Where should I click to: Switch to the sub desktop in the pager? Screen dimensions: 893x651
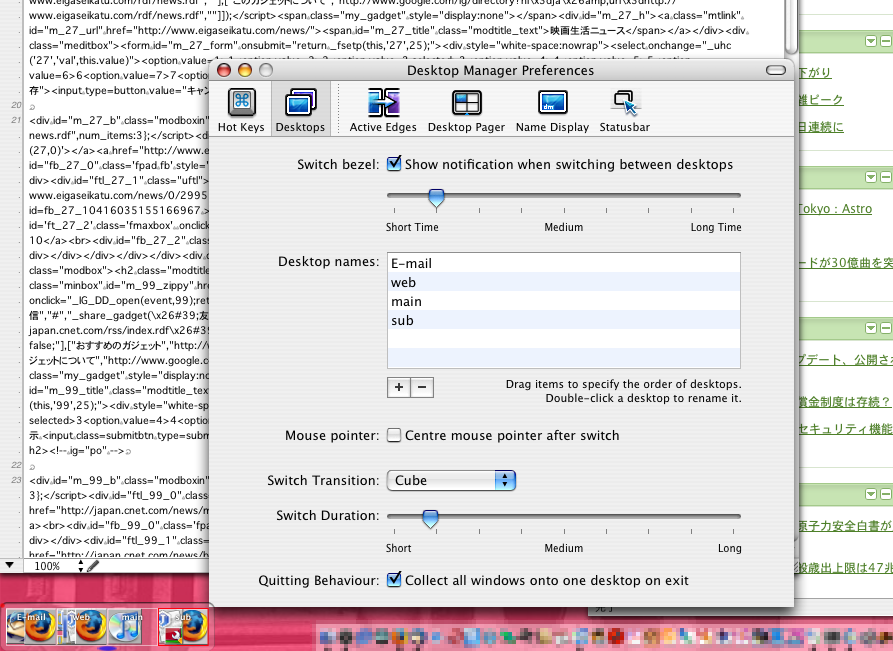coord(183,626)
